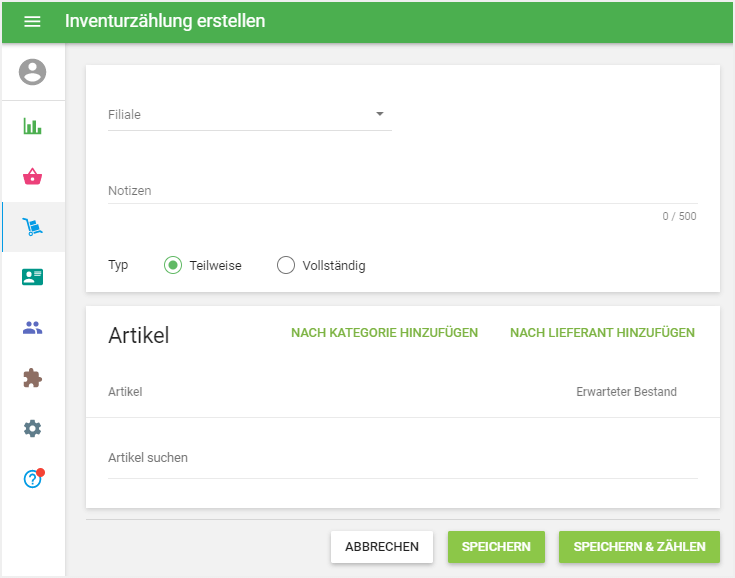
Task: Open the reports bar chart icon
Action: point(33,127)
